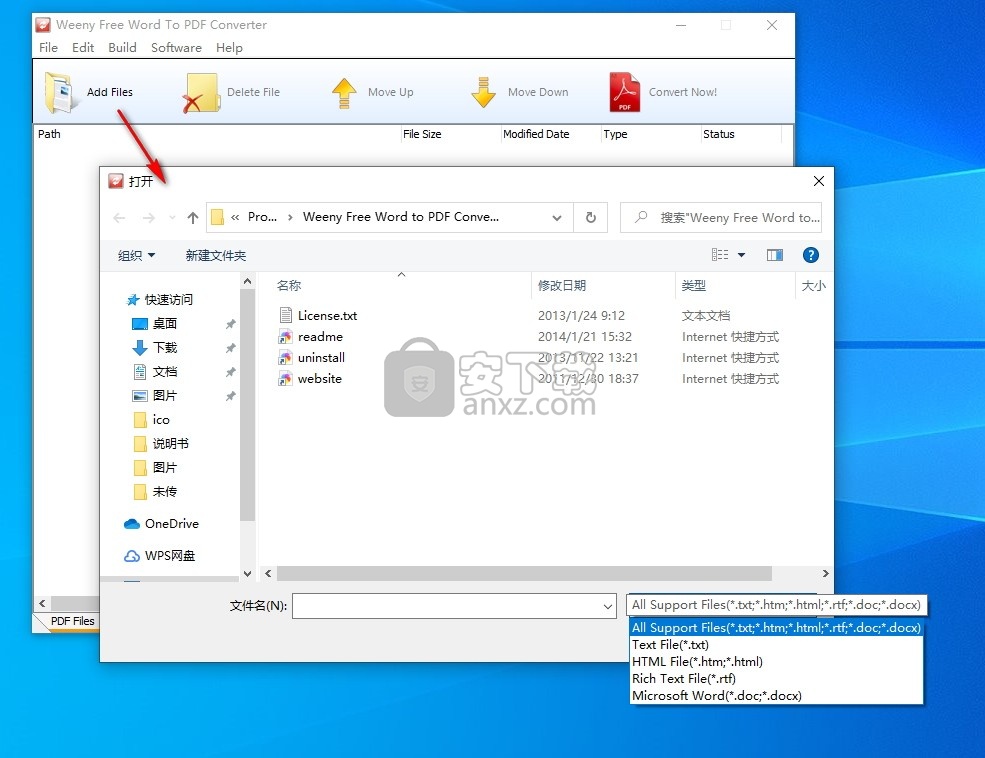Click the Convert Now PDF icon

624,92
